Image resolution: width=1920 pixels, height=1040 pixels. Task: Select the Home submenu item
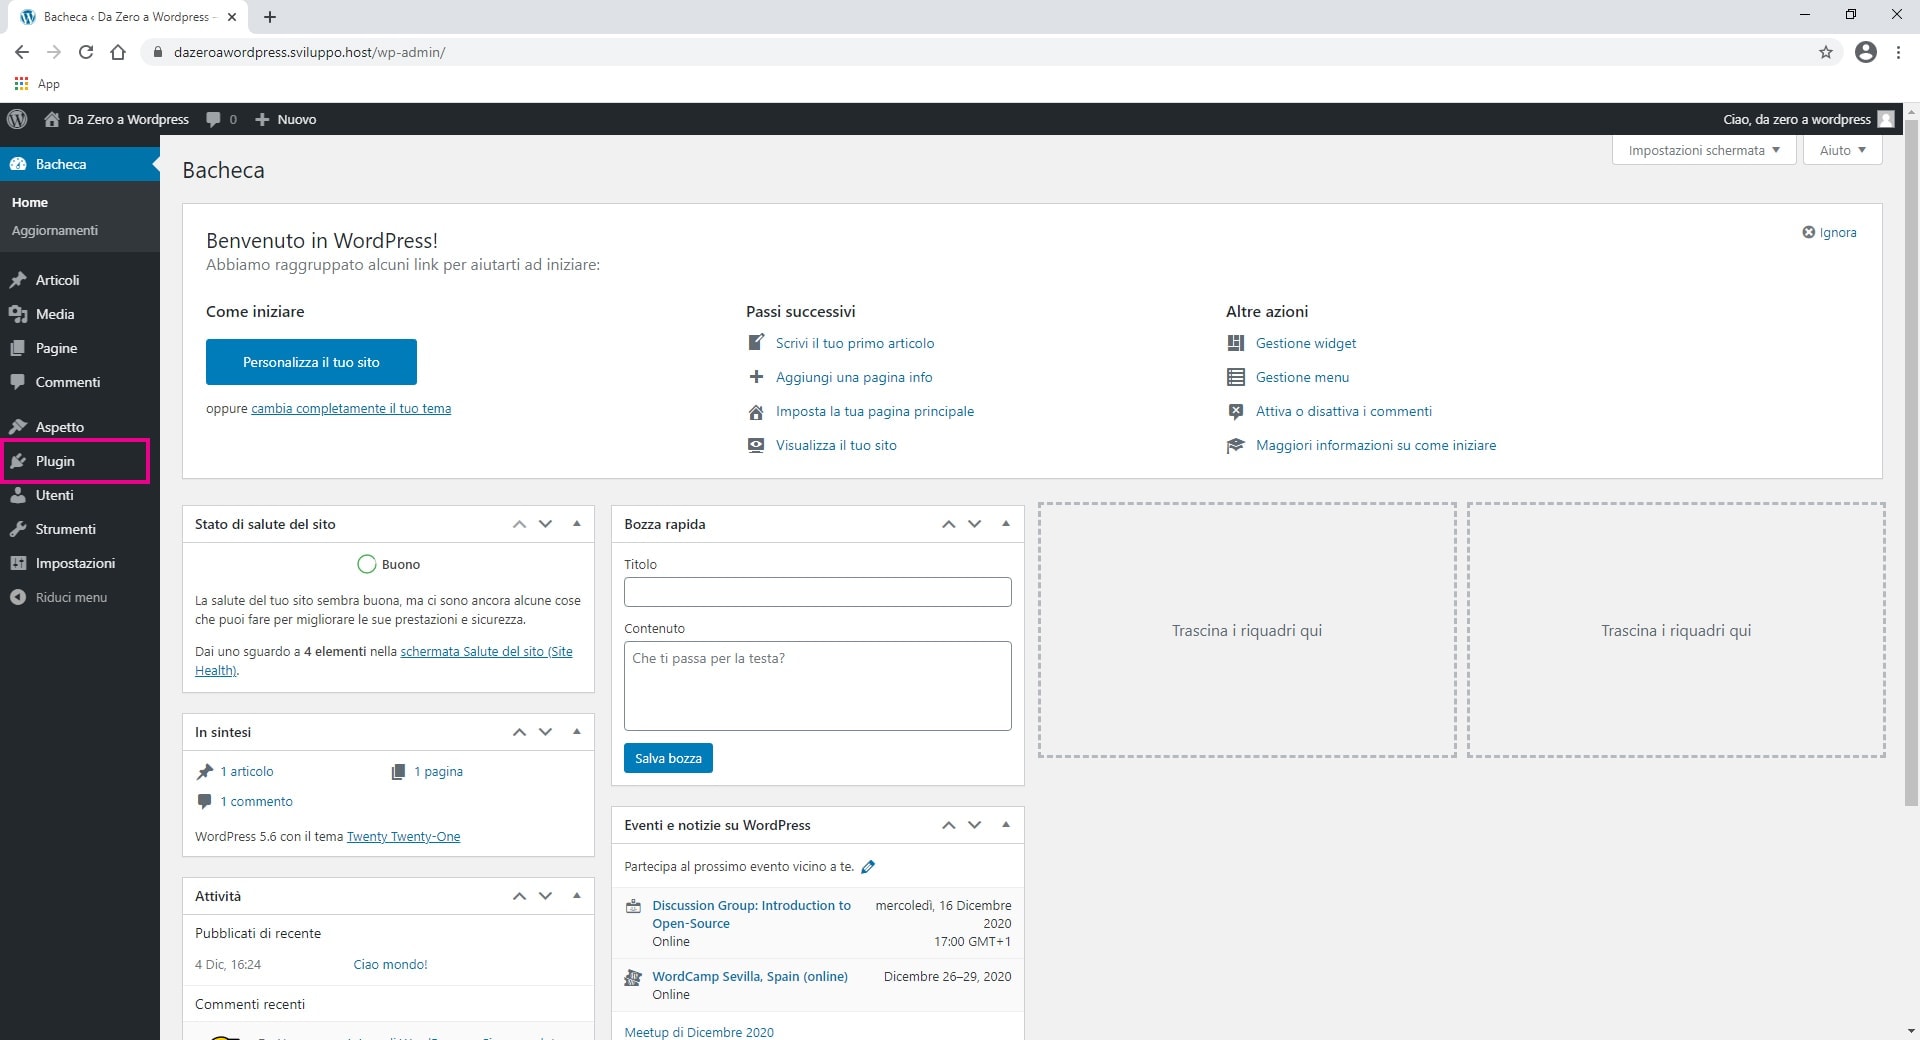coord(30,202)
